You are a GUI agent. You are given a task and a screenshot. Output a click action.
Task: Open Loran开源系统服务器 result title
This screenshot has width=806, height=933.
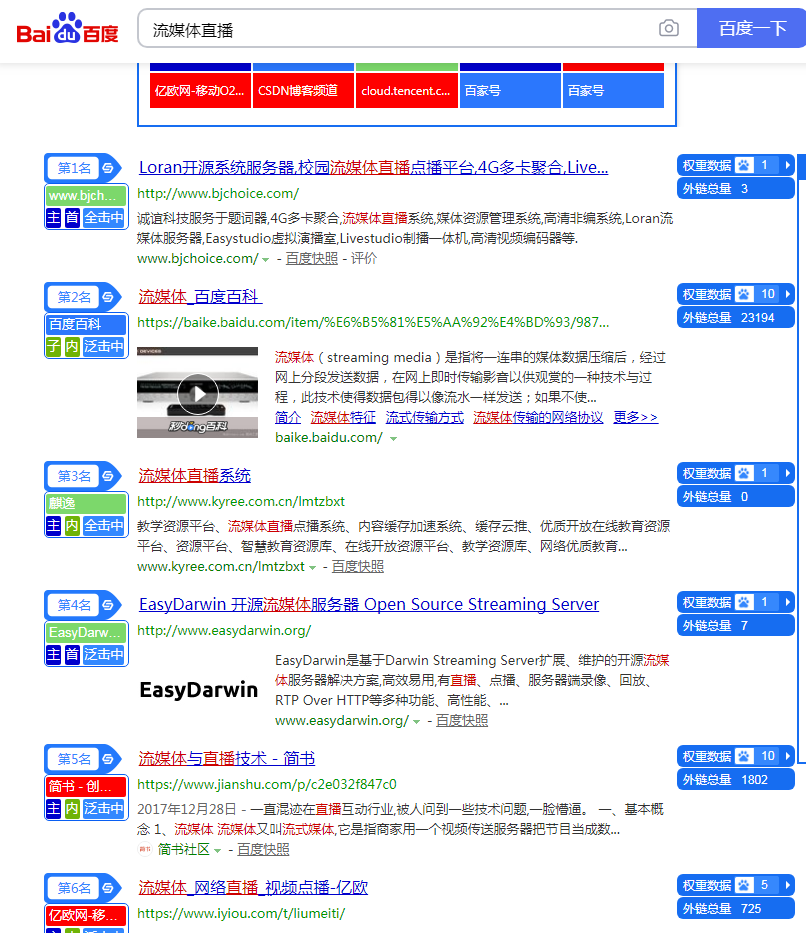tap(373, 168)
